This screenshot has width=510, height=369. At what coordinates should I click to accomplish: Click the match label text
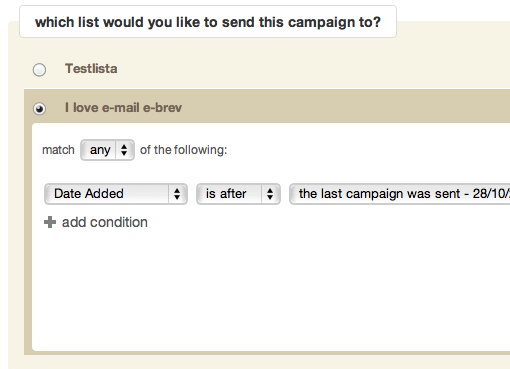pyautogui.click(x=58, y=150)
